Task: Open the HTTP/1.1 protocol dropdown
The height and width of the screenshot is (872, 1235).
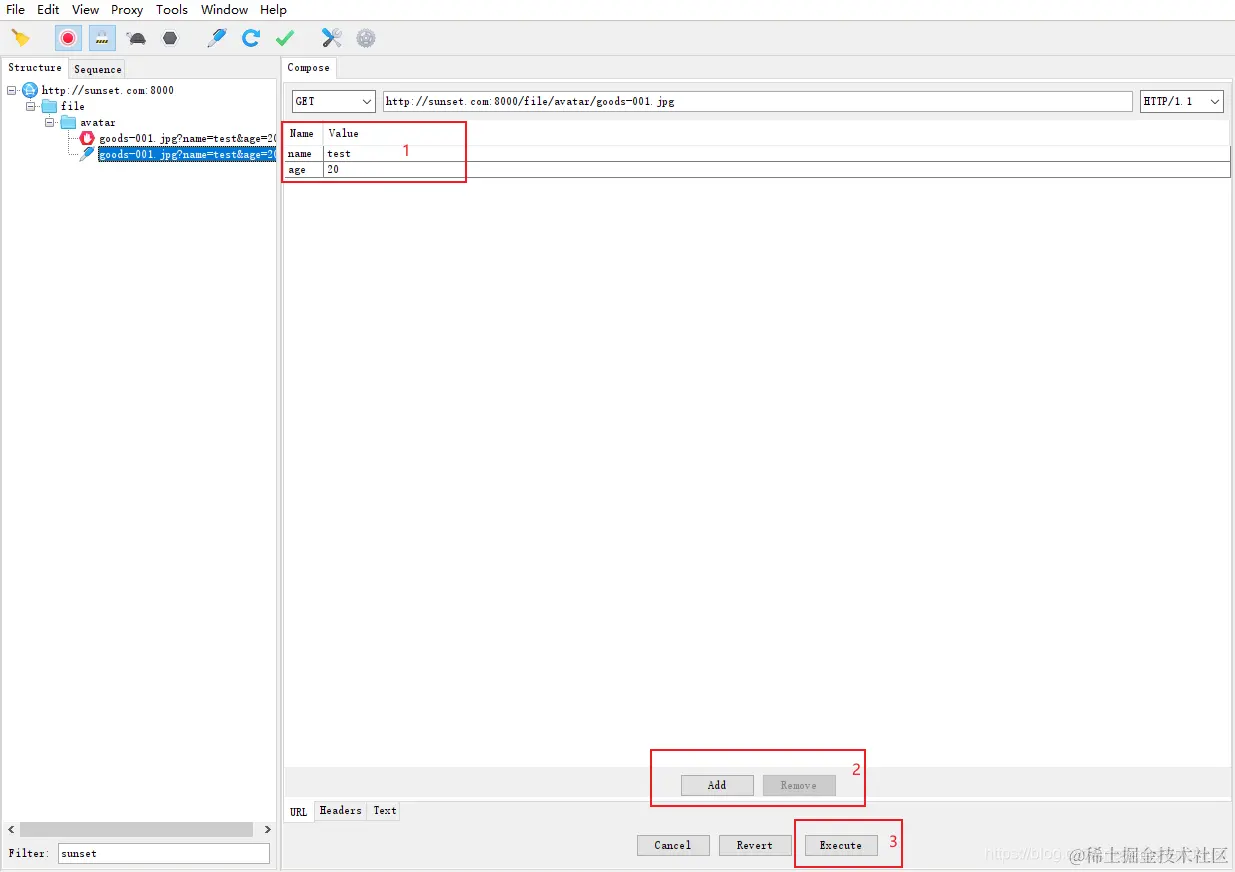Action: (1182, 101)
